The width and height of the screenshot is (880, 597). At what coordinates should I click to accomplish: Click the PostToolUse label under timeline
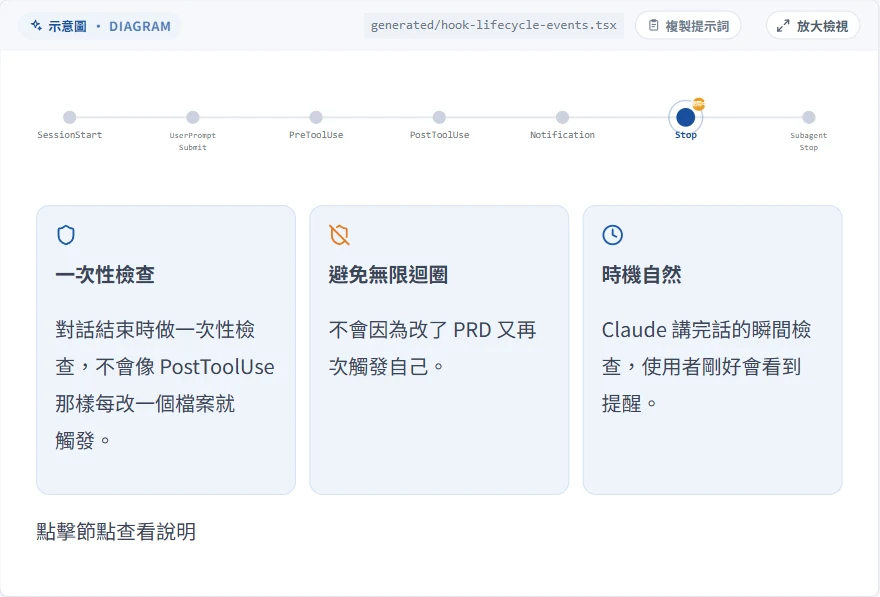pyautogui.click(x=439, y=135)
